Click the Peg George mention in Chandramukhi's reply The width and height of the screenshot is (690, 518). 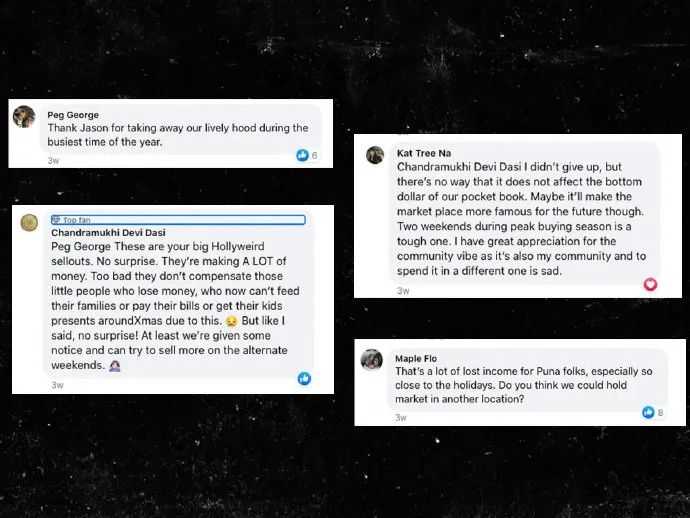(x=81, y=246)
